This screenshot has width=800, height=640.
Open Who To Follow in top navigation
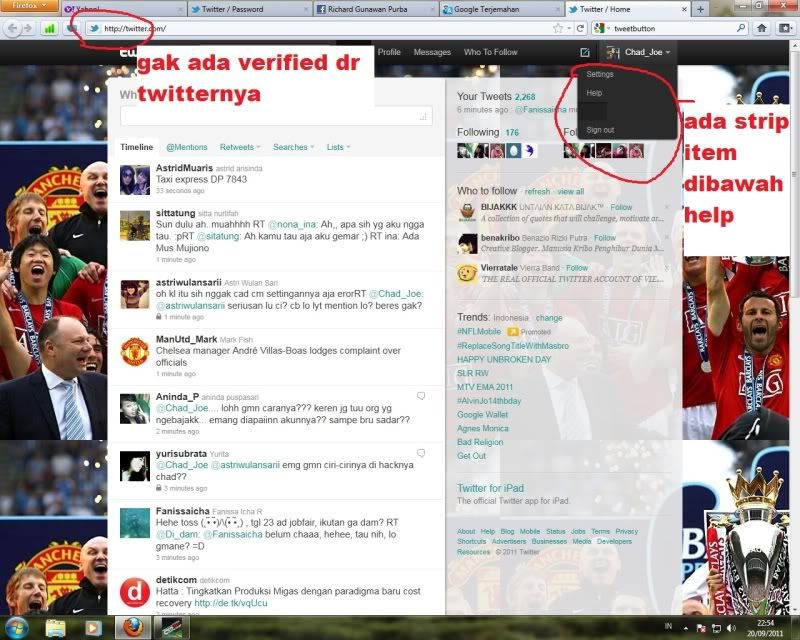point(490,52)
